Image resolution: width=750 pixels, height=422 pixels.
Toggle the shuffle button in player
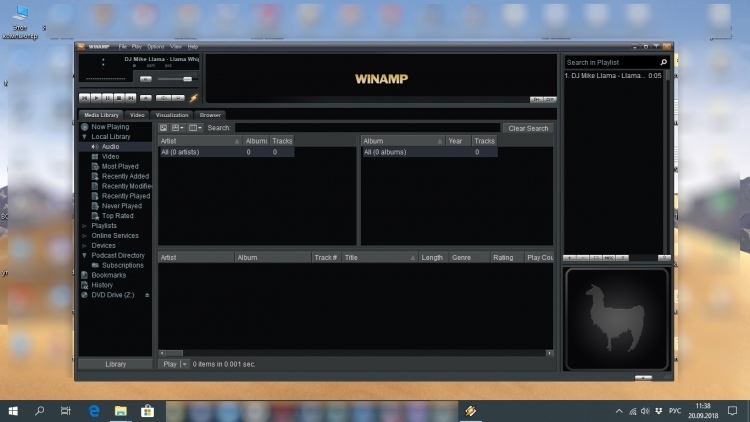[x=166, y=98]
